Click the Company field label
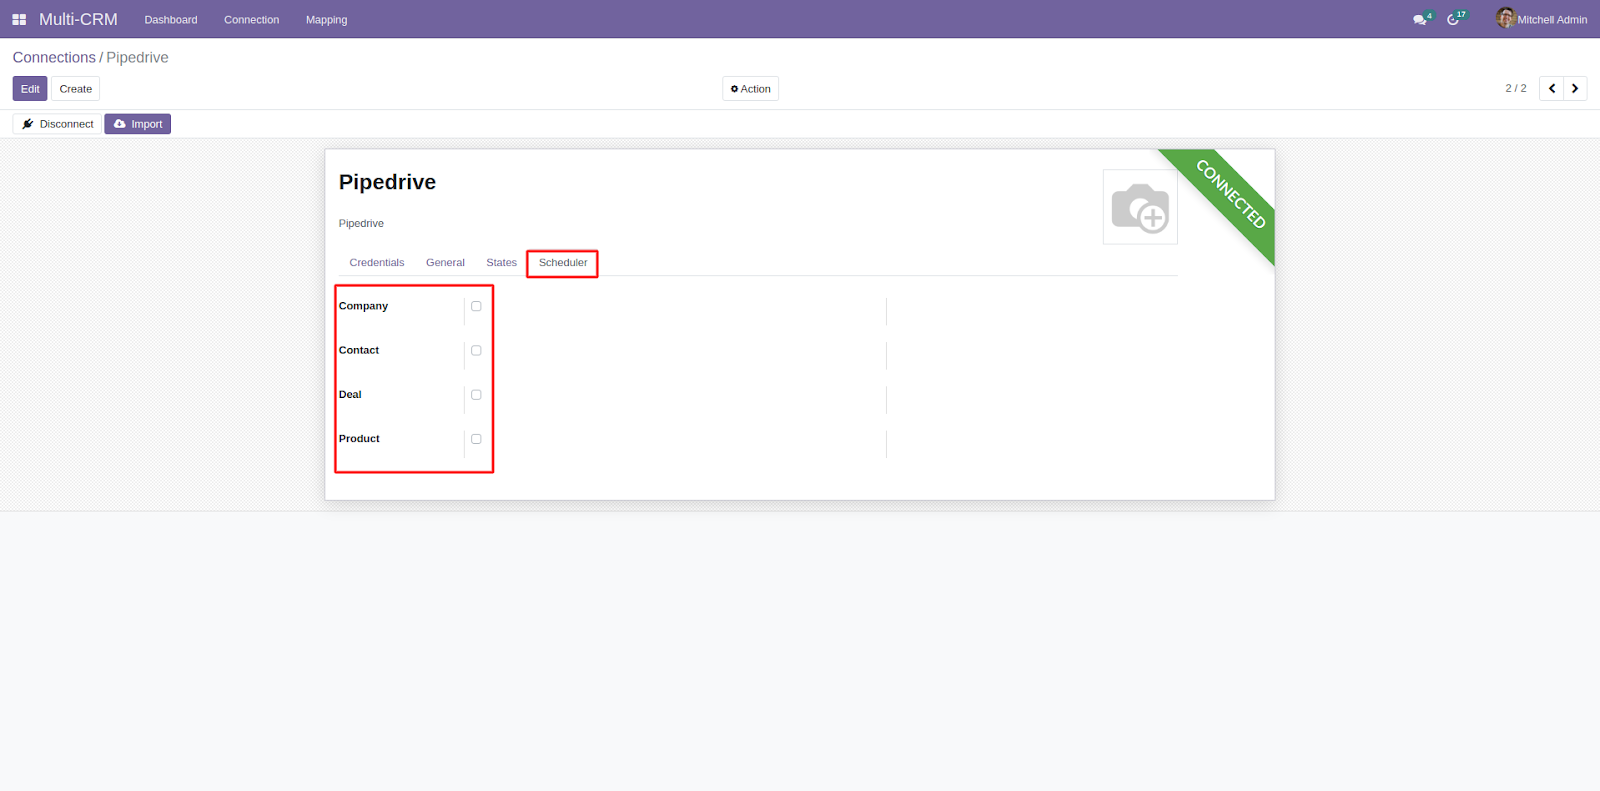The image size is (1600, 791). tap(363, 306)
